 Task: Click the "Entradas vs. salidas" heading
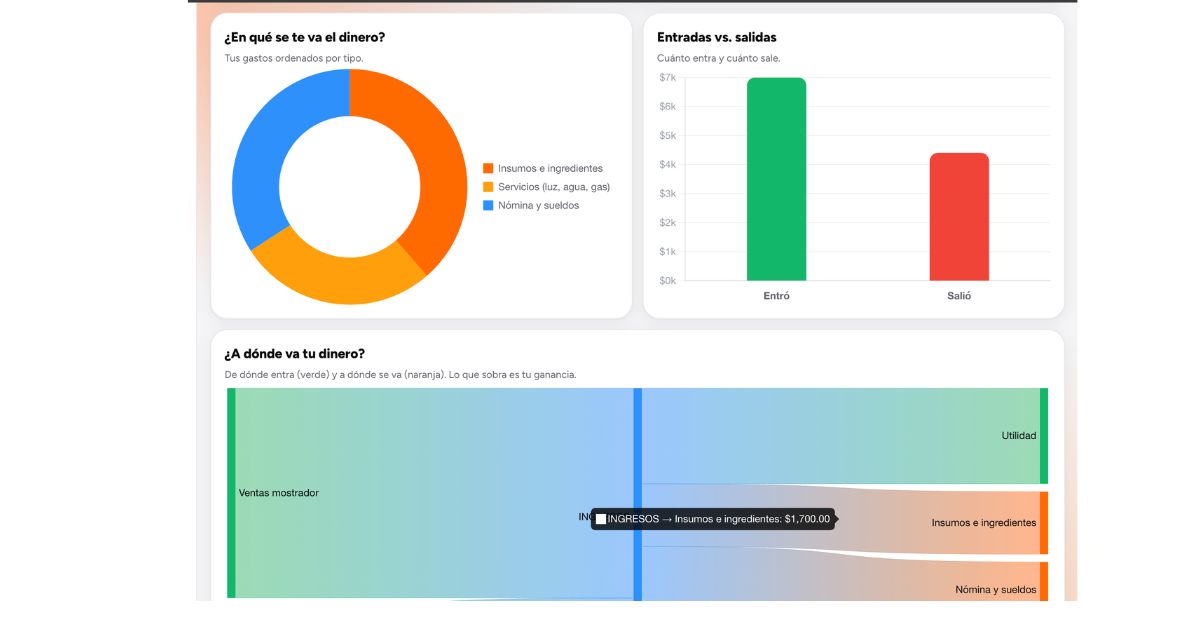(717, 38)
